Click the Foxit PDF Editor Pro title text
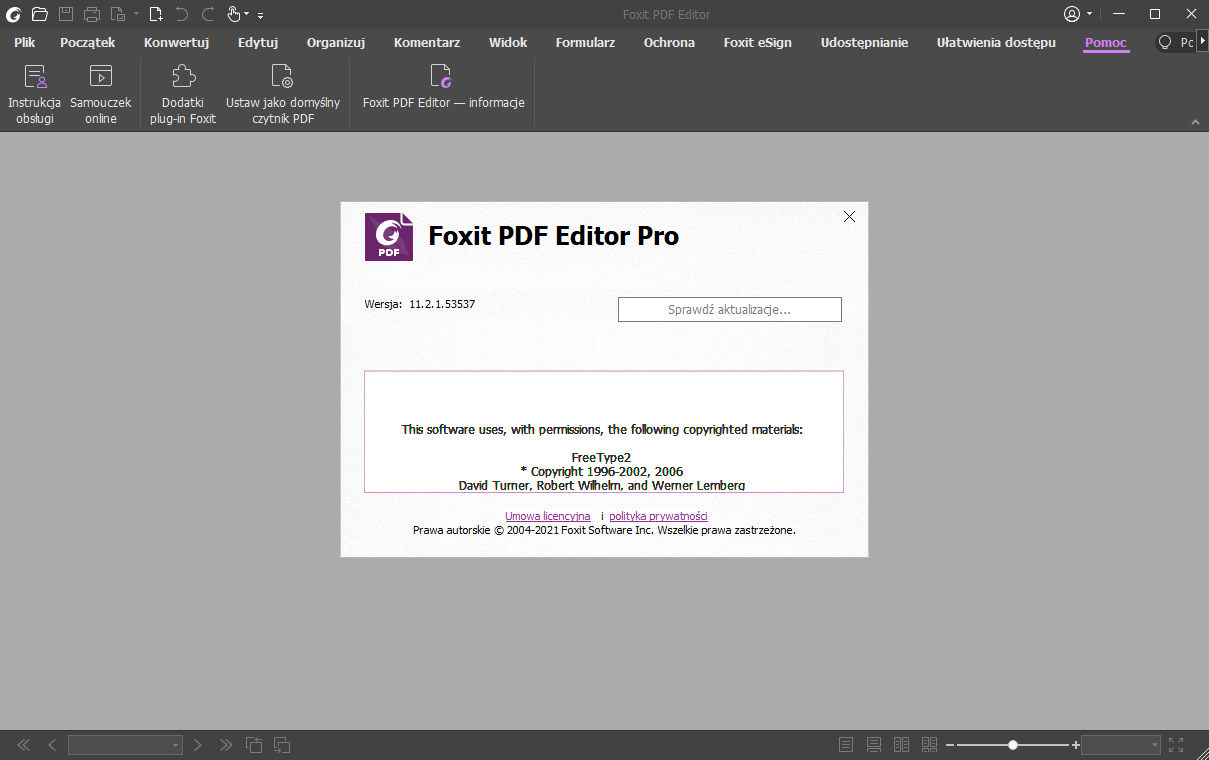The height and width of the screenshot is (760, 1209). coord(554,236)
